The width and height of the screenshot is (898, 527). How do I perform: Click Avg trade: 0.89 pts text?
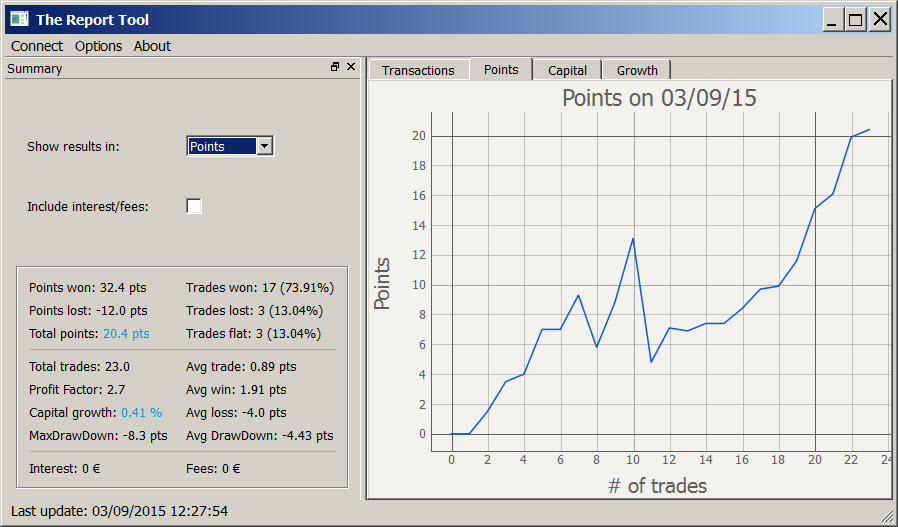tap(241, 367)
